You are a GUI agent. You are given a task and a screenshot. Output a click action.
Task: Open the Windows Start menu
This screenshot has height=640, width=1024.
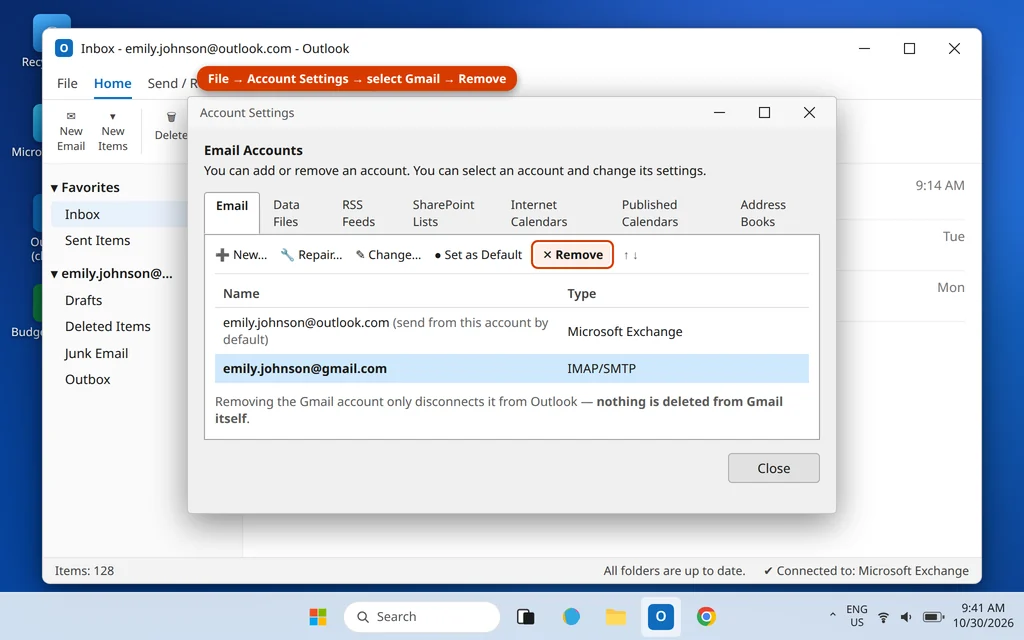coord(318,616)
